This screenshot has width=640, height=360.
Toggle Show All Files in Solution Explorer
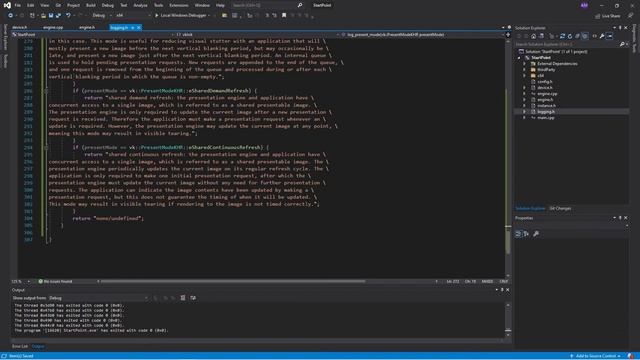(x=585, y=36)
